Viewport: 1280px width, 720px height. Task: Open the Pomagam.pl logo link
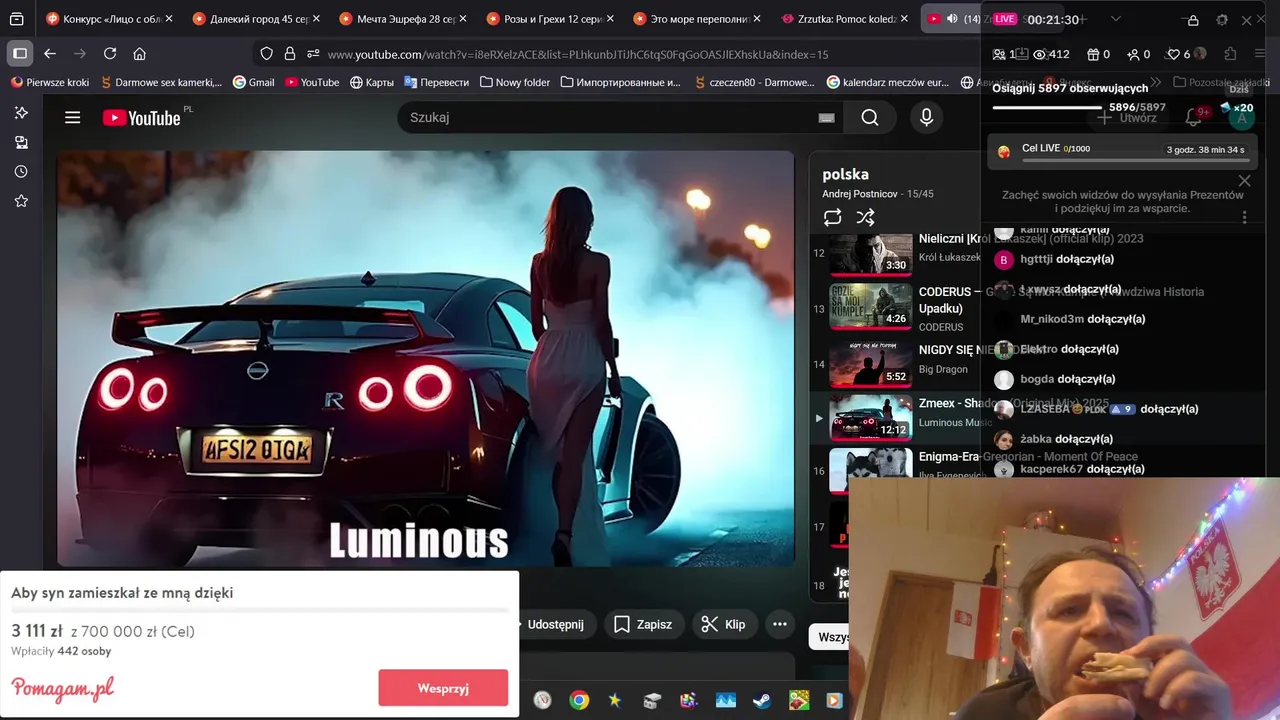coord(62,688)
